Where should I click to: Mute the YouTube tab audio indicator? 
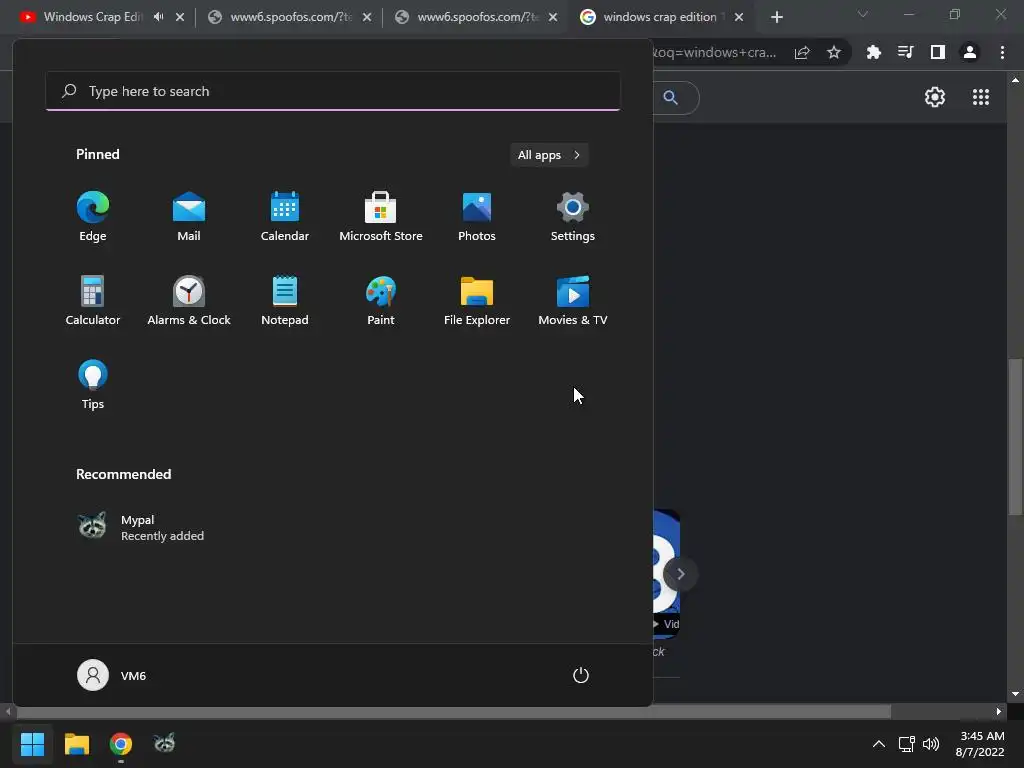click(159, 17)
